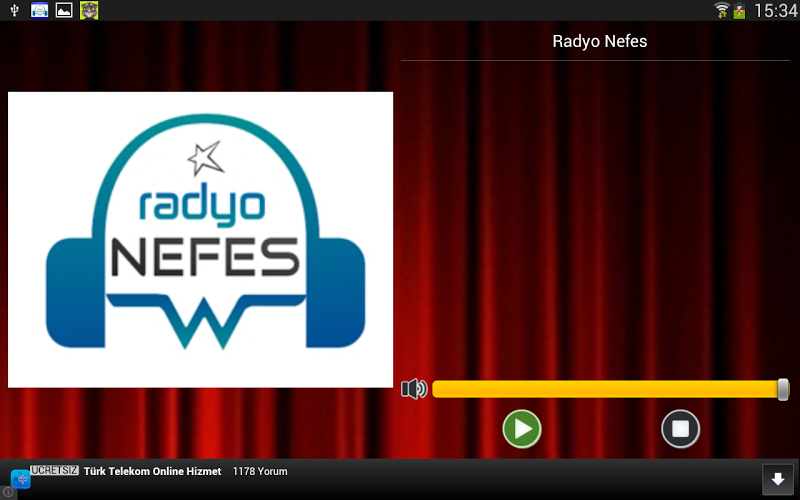The image size is (800, 500).
Task: Click the 1178 Yorum review count
Action: click(x=260, y=471)
